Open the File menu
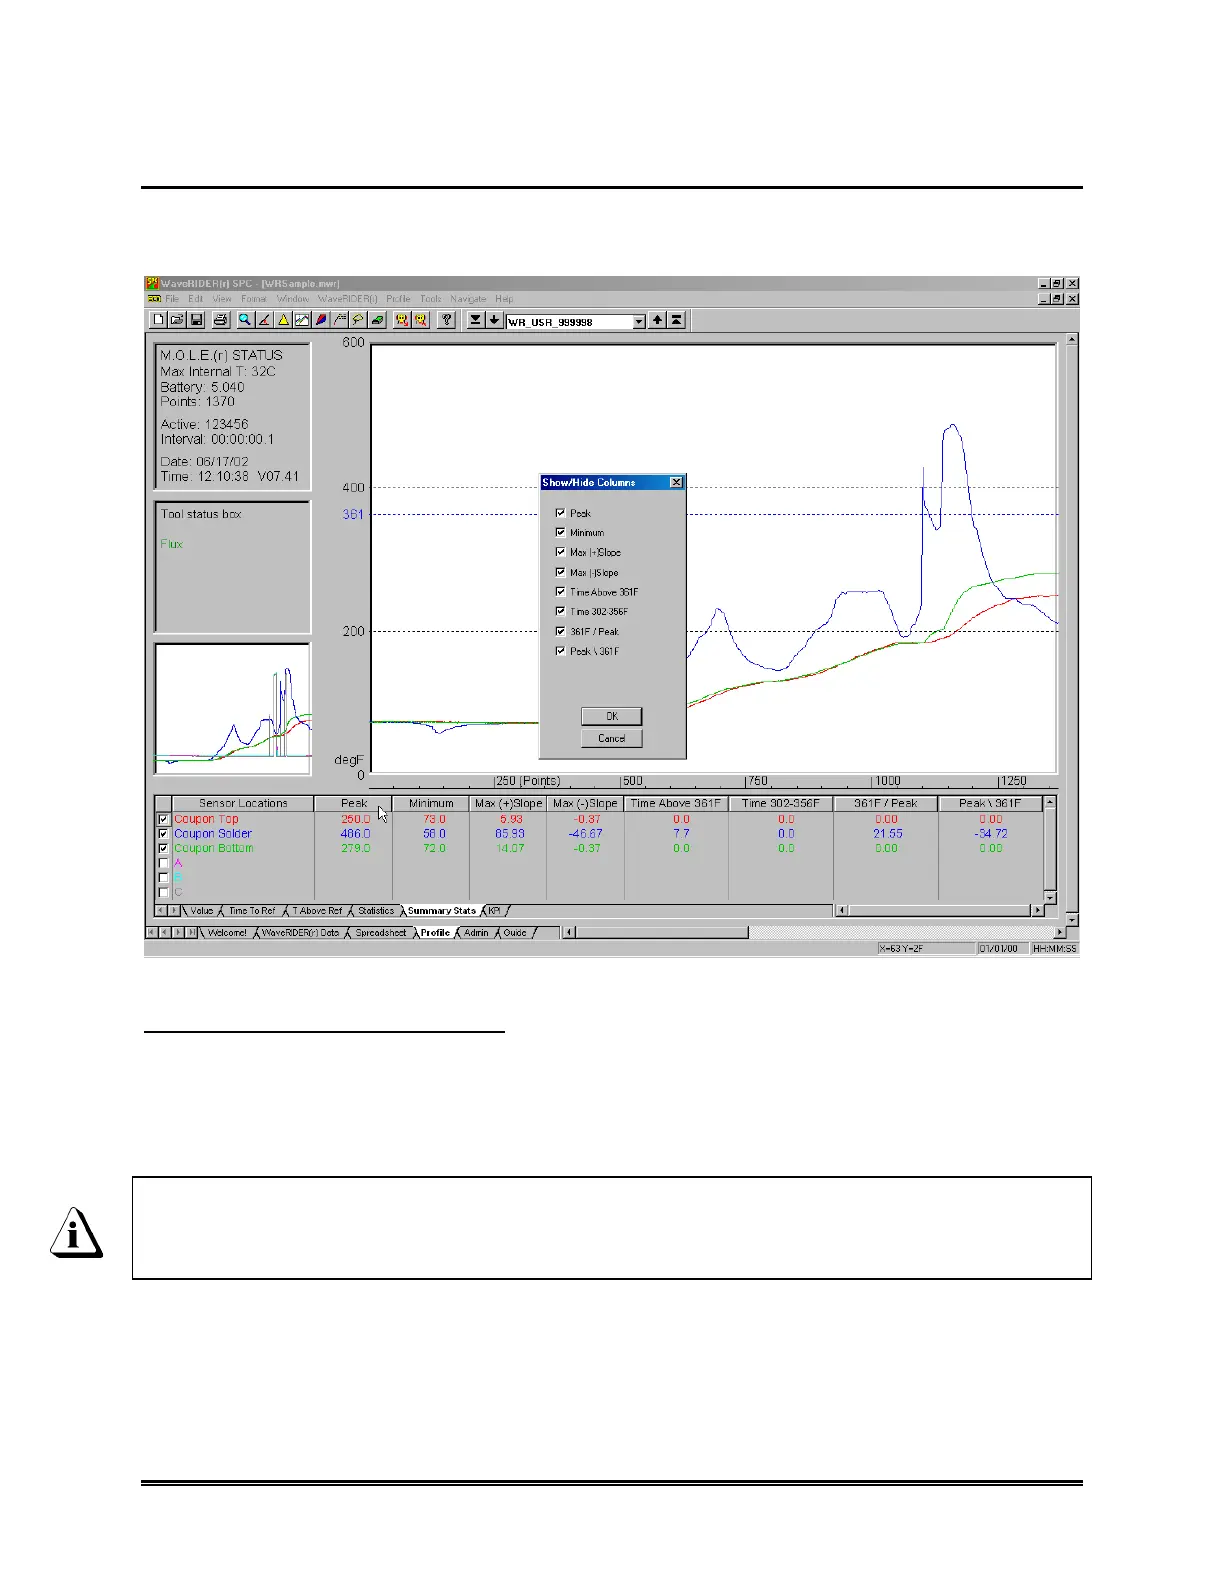 [x=172, y=299]
